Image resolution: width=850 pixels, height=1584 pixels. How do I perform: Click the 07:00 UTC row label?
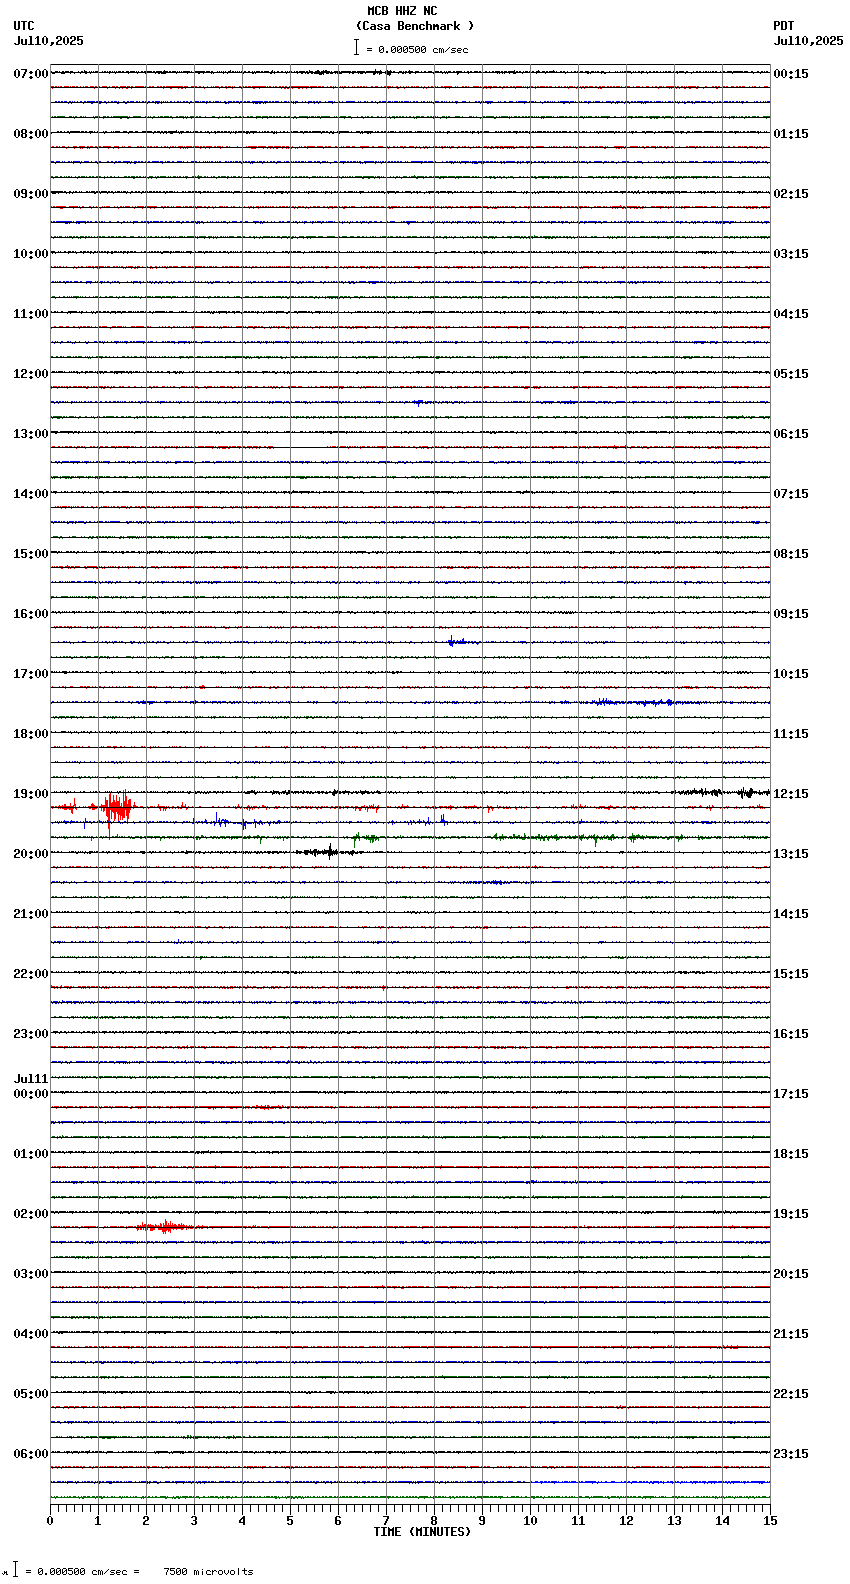coord(31,74)
